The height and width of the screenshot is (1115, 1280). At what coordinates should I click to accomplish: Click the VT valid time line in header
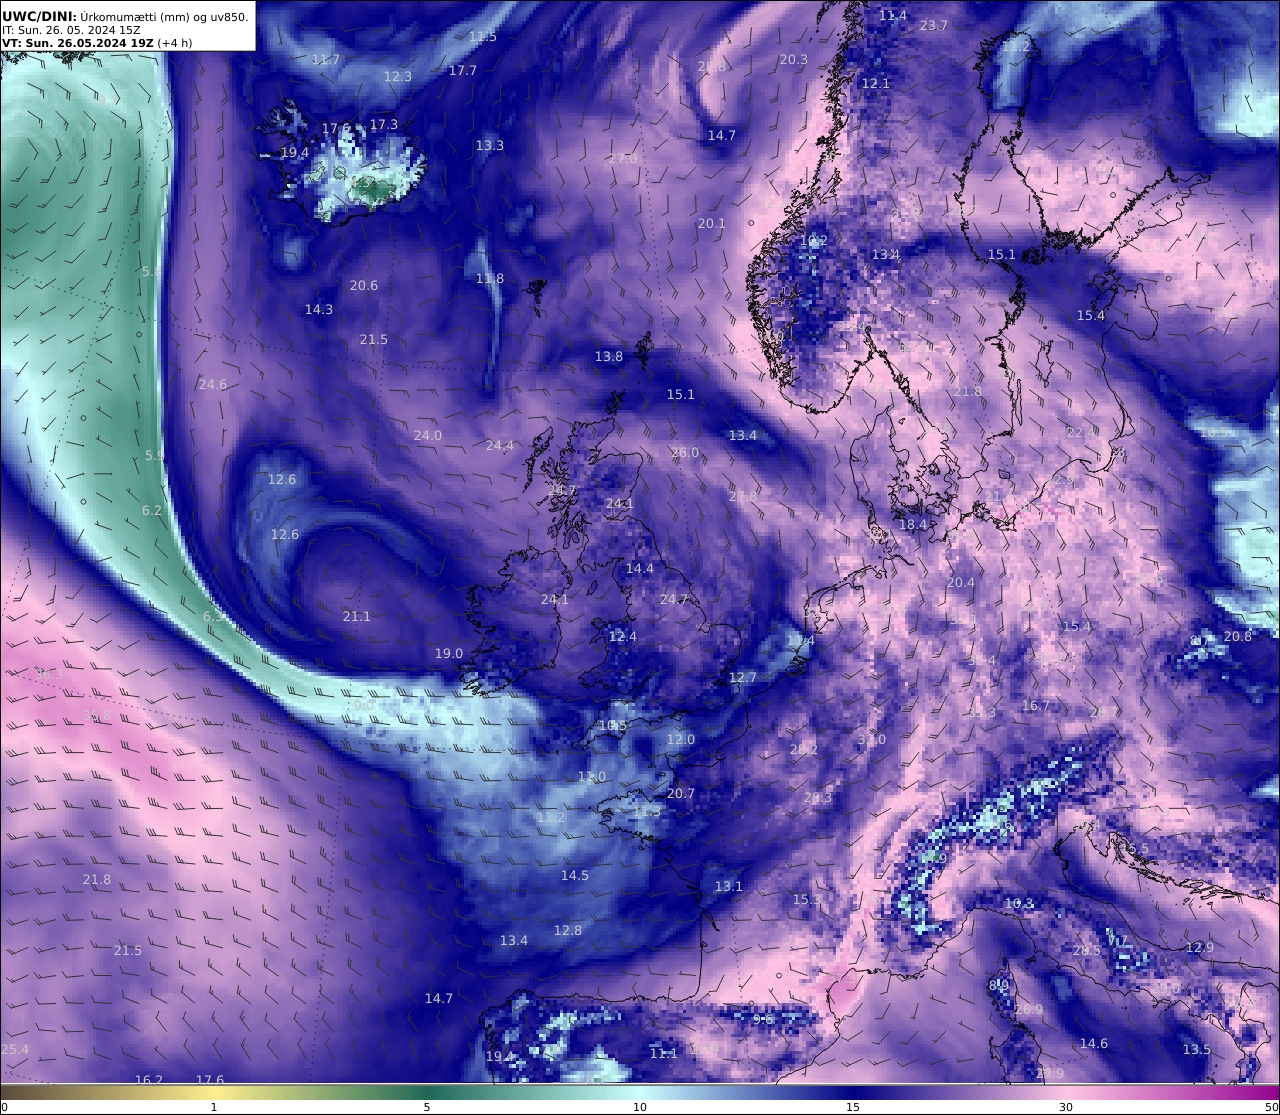(x=97, y=43)
